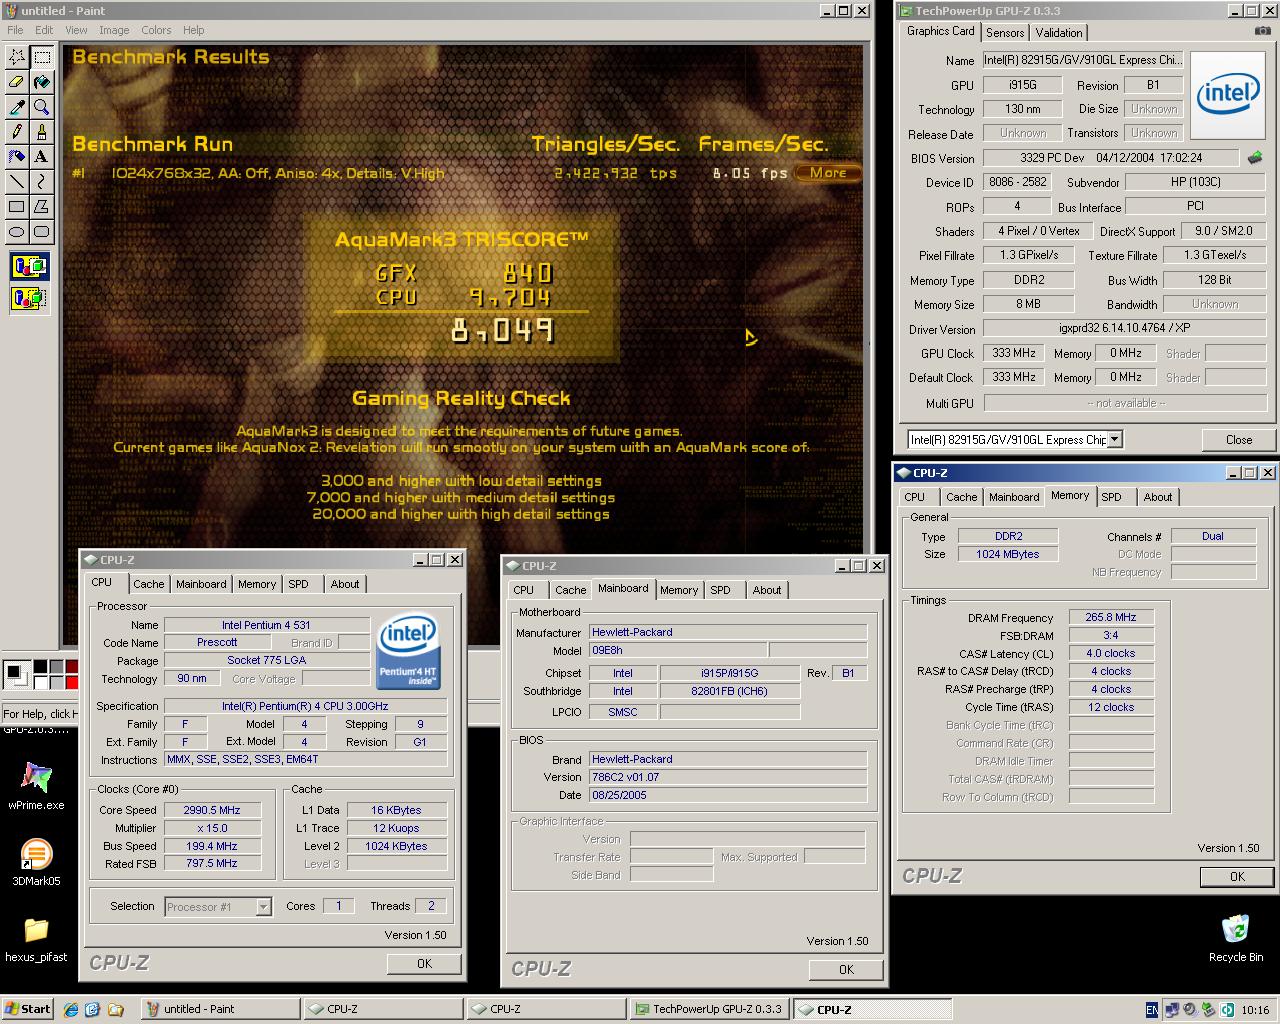Click the Start button
Screen dimensions: 1280x1024
pyautogui.click(x=27, y=1009)
